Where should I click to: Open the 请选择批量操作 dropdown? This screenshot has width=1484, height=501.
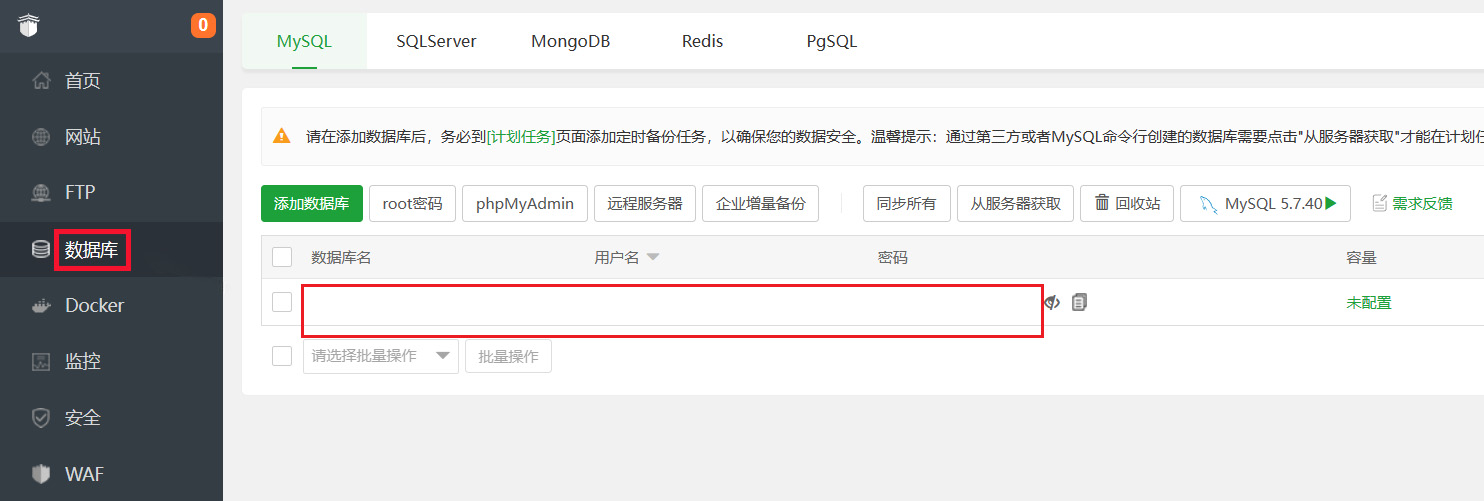pos(381,356)
